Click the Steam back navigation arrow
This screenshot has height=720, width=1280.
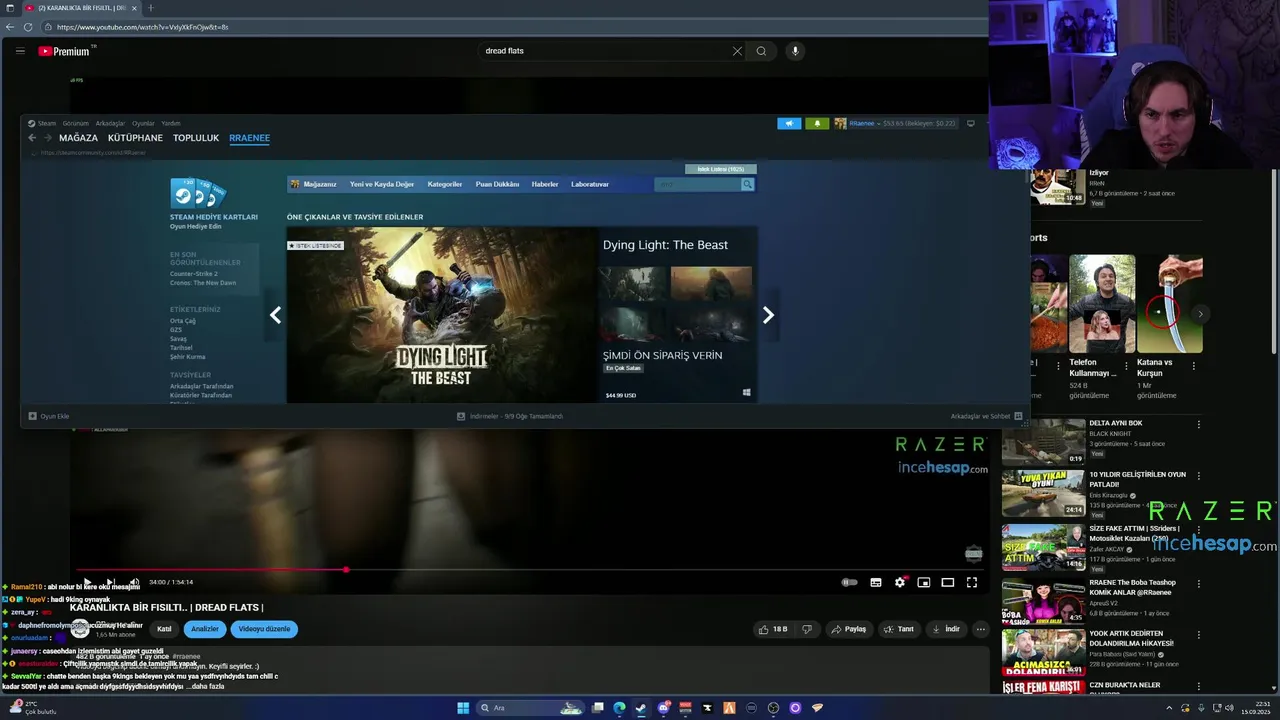tap(32, 138)
